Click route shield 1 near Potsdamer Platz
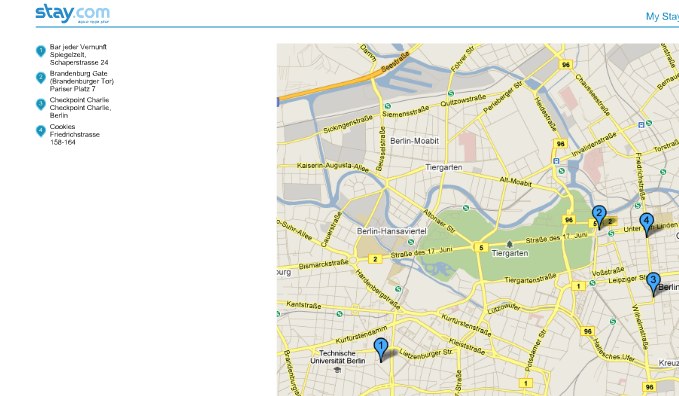This screenshot has height=396, width=679. 578,286
